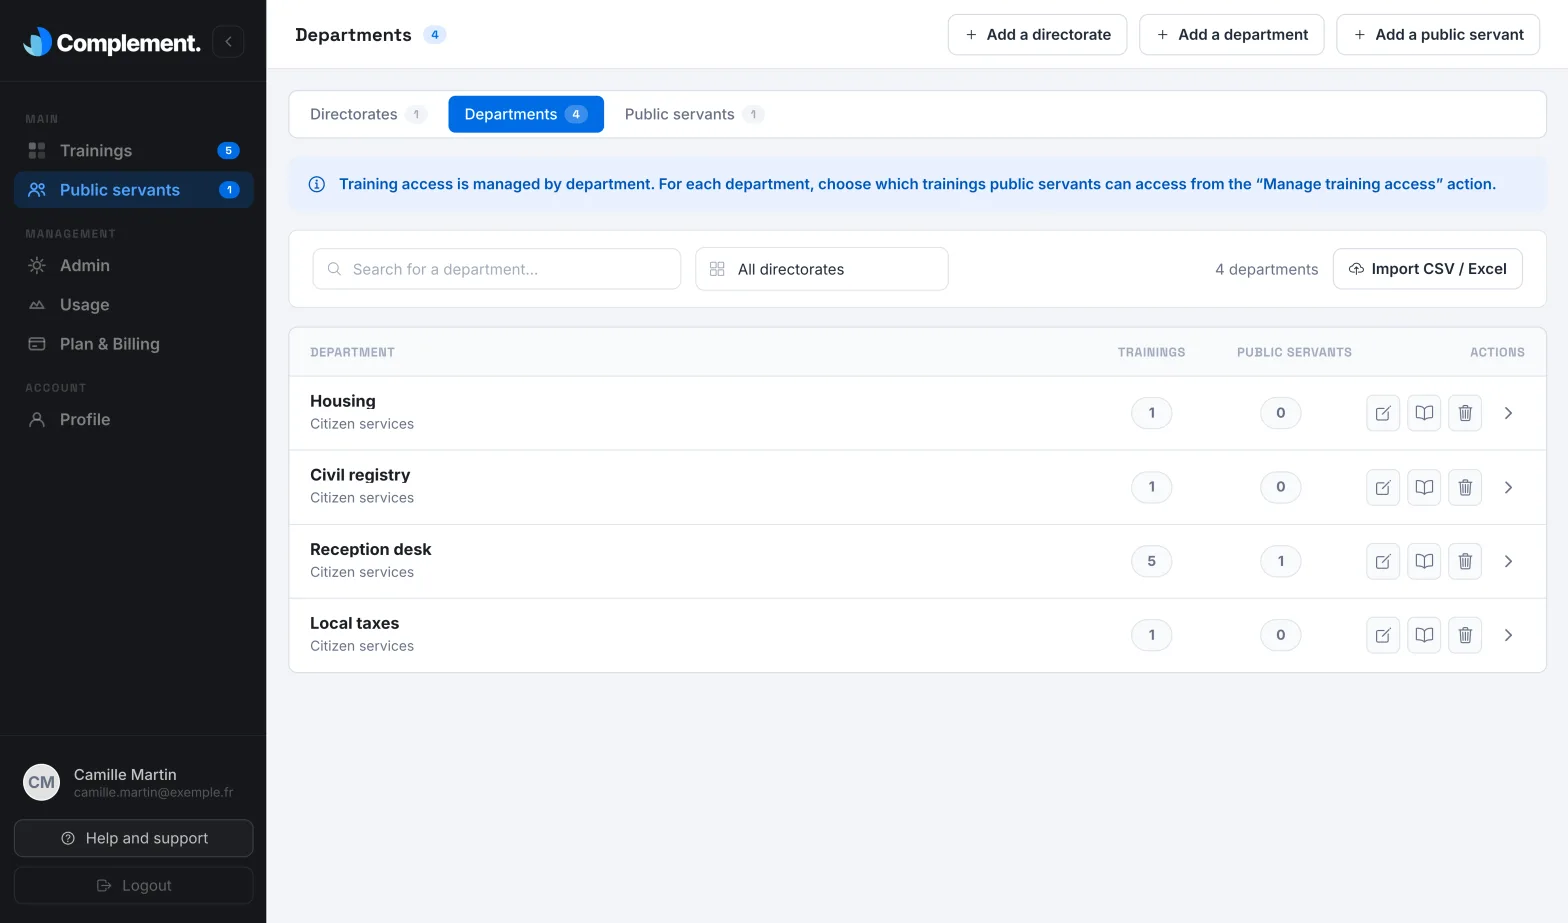Collapse the sidebar with the chevron button

(x=228, y=41)
